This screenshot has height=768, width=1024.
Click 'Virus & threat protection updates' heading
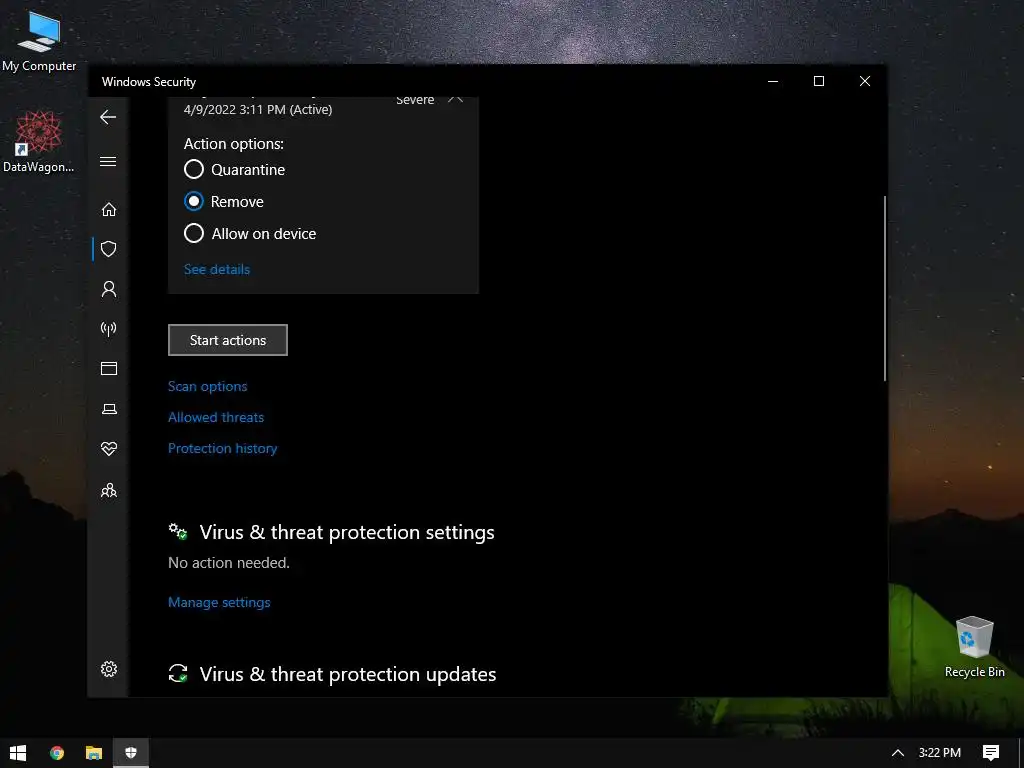(348, 674)
